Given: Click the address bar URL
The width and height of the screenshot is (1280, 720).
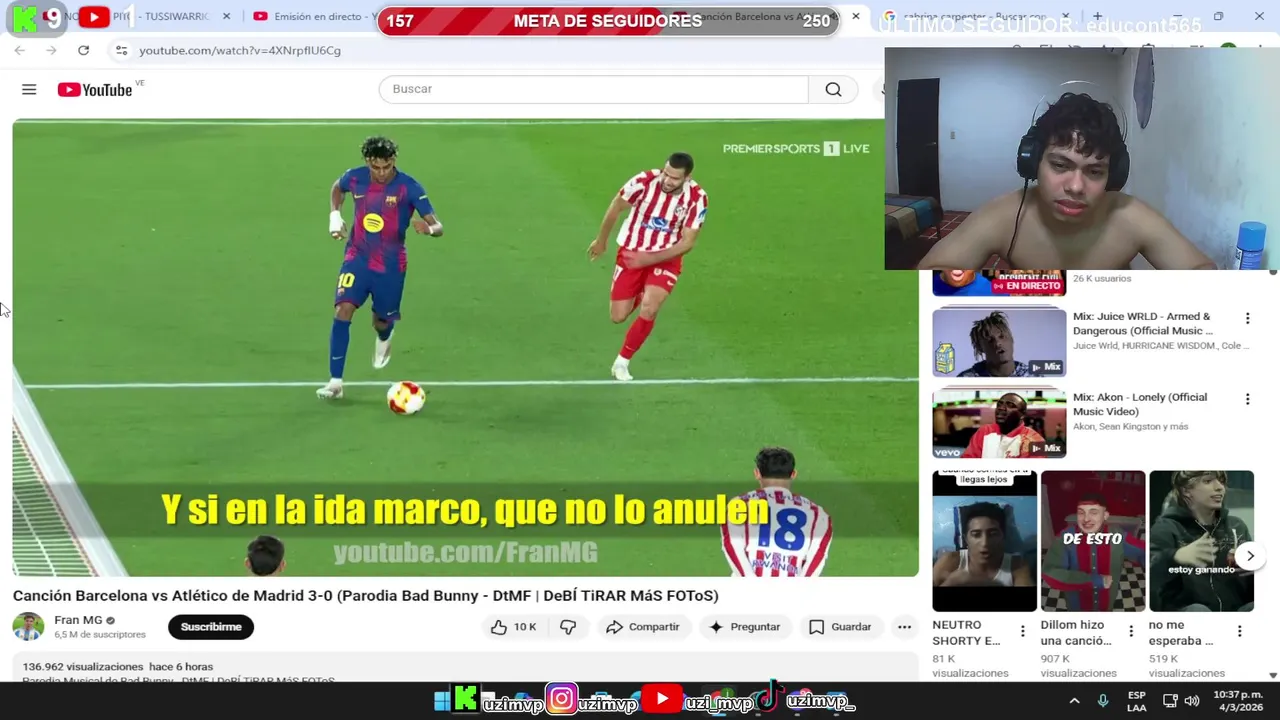Looking at the screenshot, I should 240,50.
